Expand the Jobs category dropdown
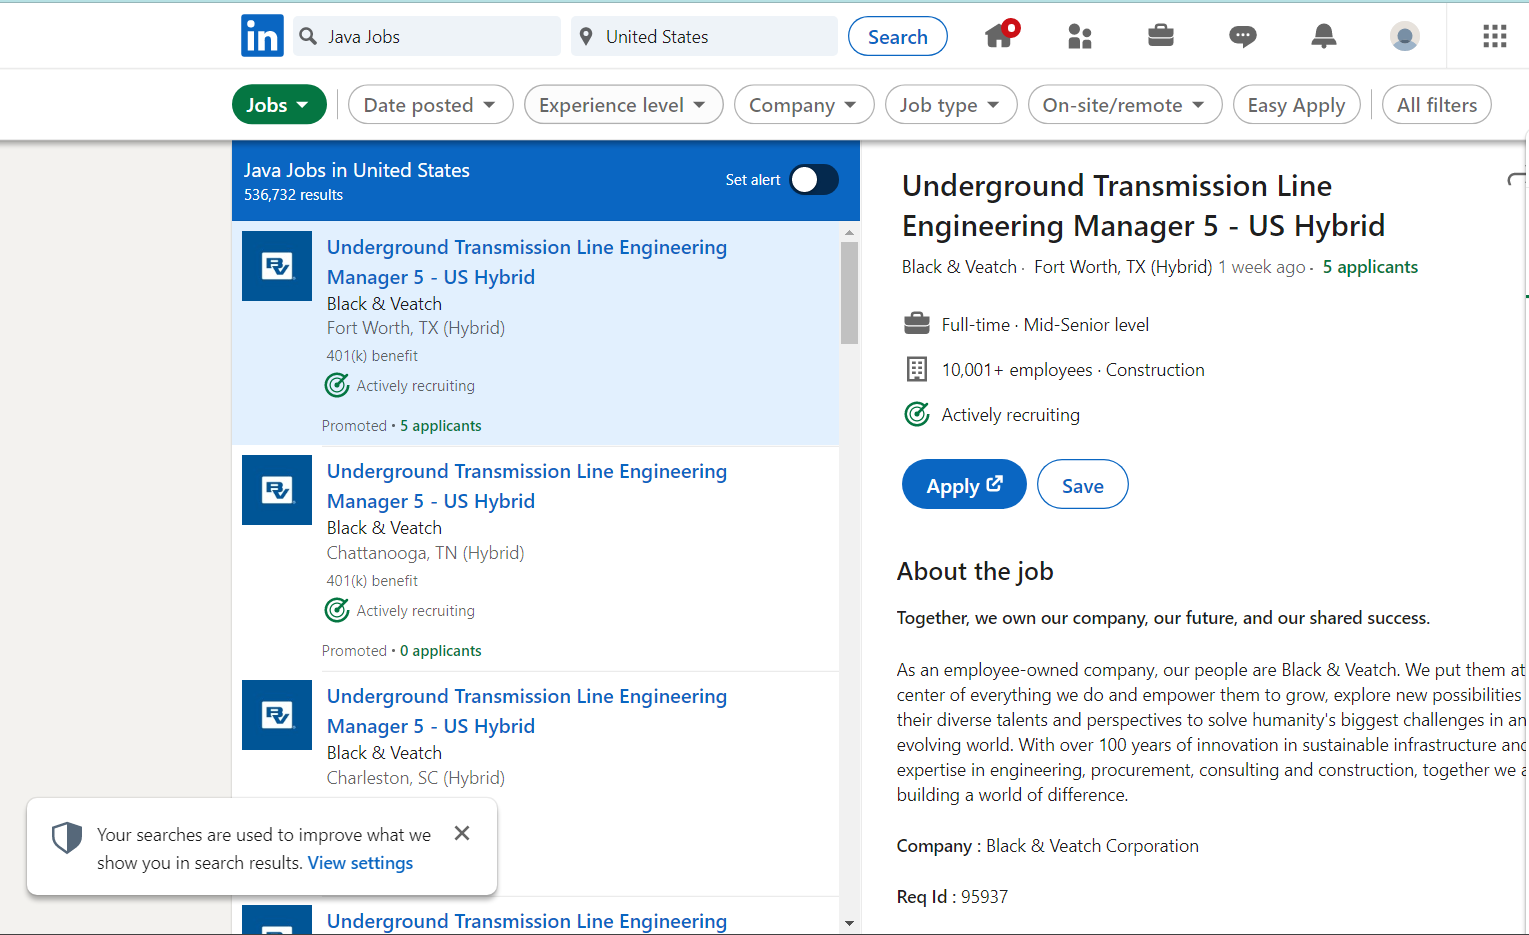 pos(279,105)
